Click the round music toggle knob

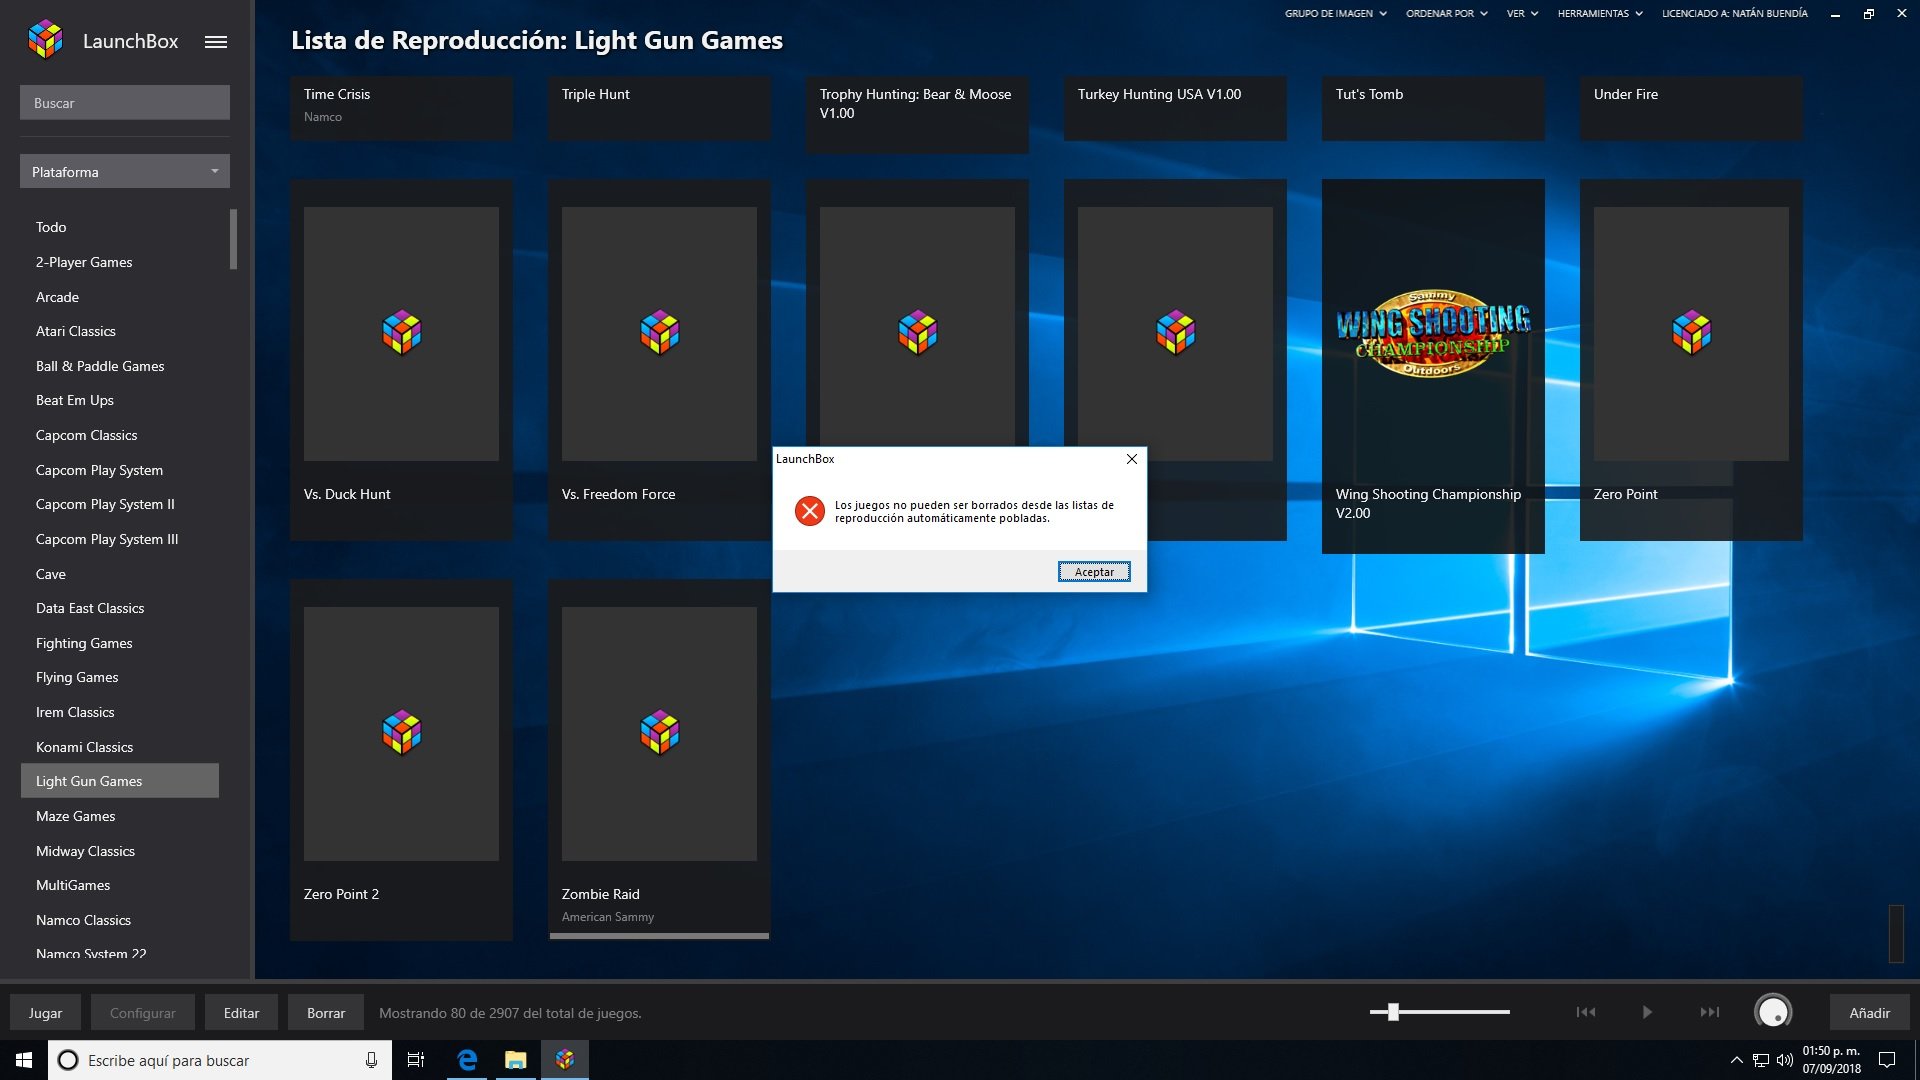point(1773,1012)
